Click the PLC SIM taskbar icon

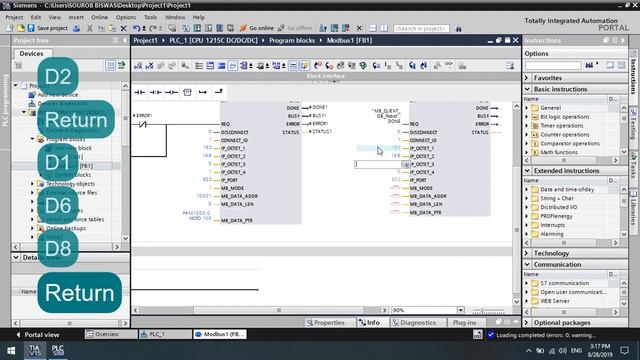(x=58, y=351)
